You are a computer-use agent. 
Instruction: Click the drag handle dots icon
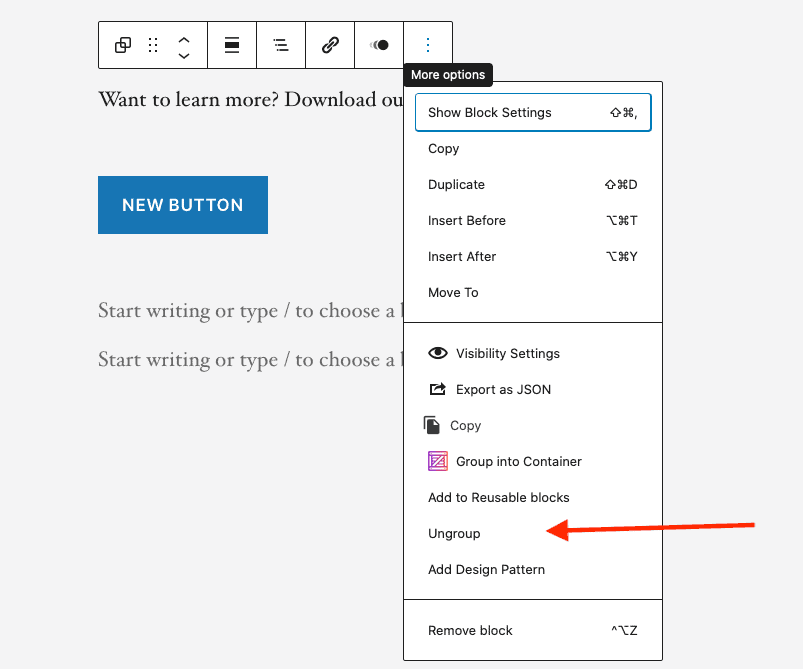153,45
